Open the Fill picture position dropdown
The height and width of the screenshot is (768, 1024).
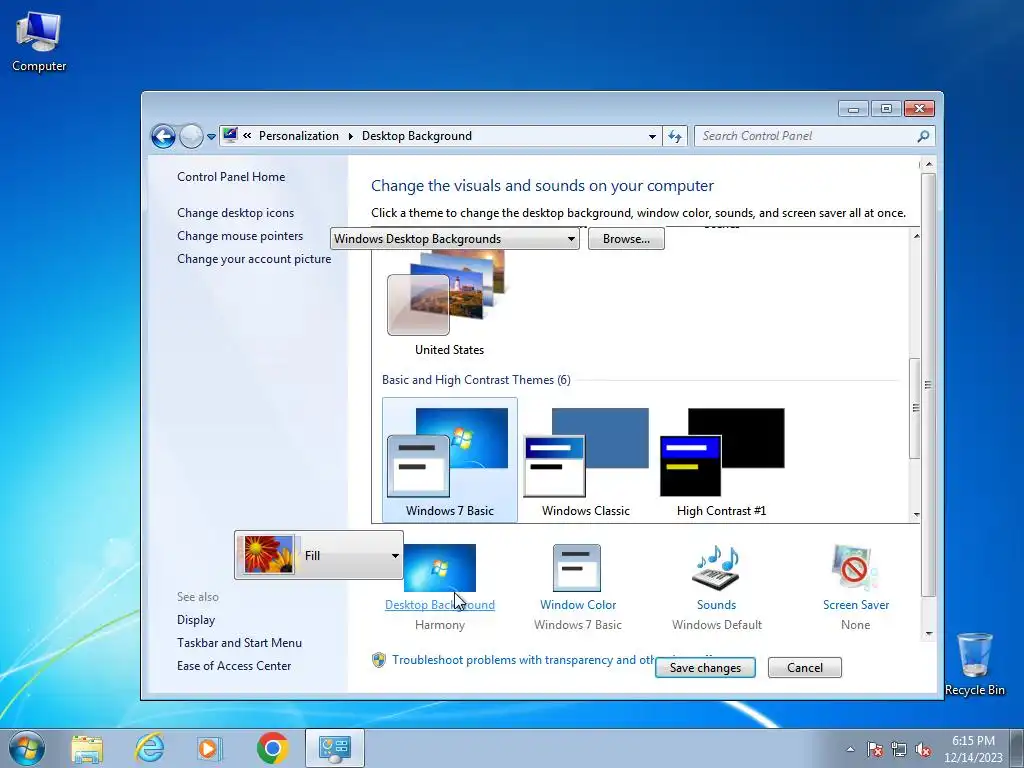[x=319, y=555]
